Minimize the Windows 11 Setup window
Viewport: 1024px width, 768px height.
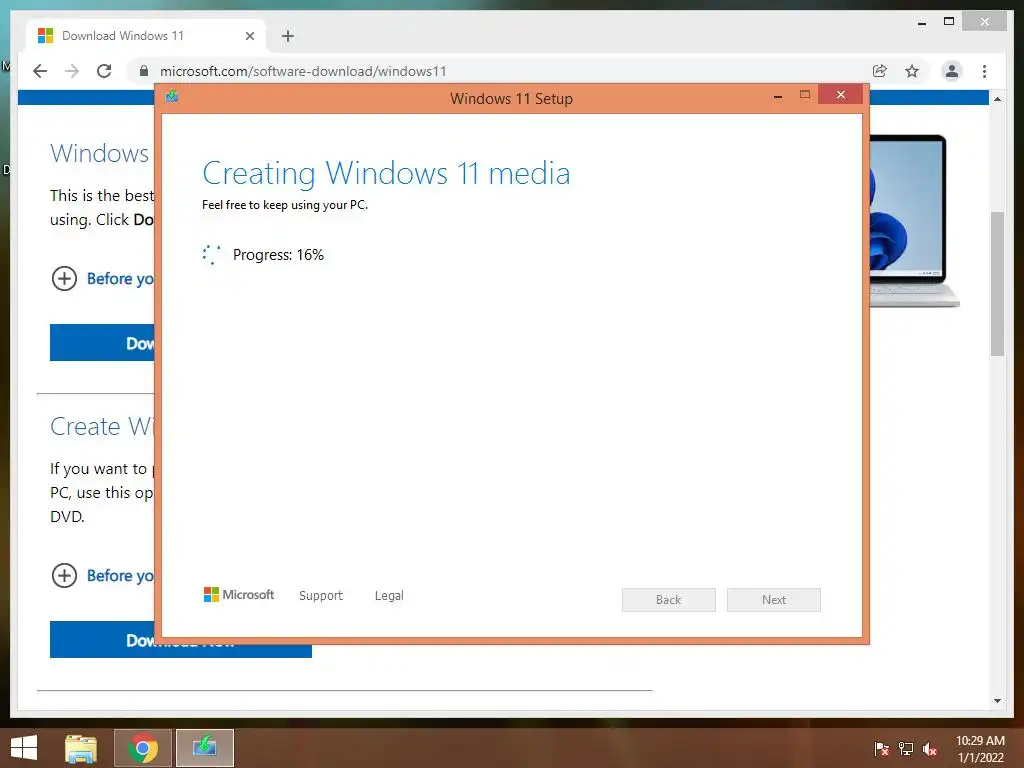(x=778, y=96)
